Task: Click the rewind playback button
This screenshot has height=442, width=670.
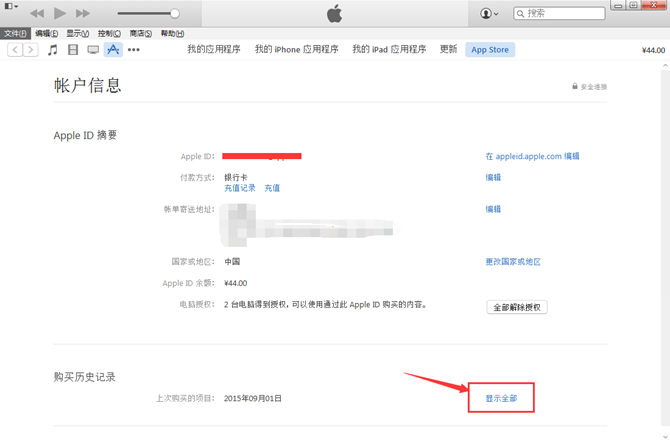Action: (37, 13)
